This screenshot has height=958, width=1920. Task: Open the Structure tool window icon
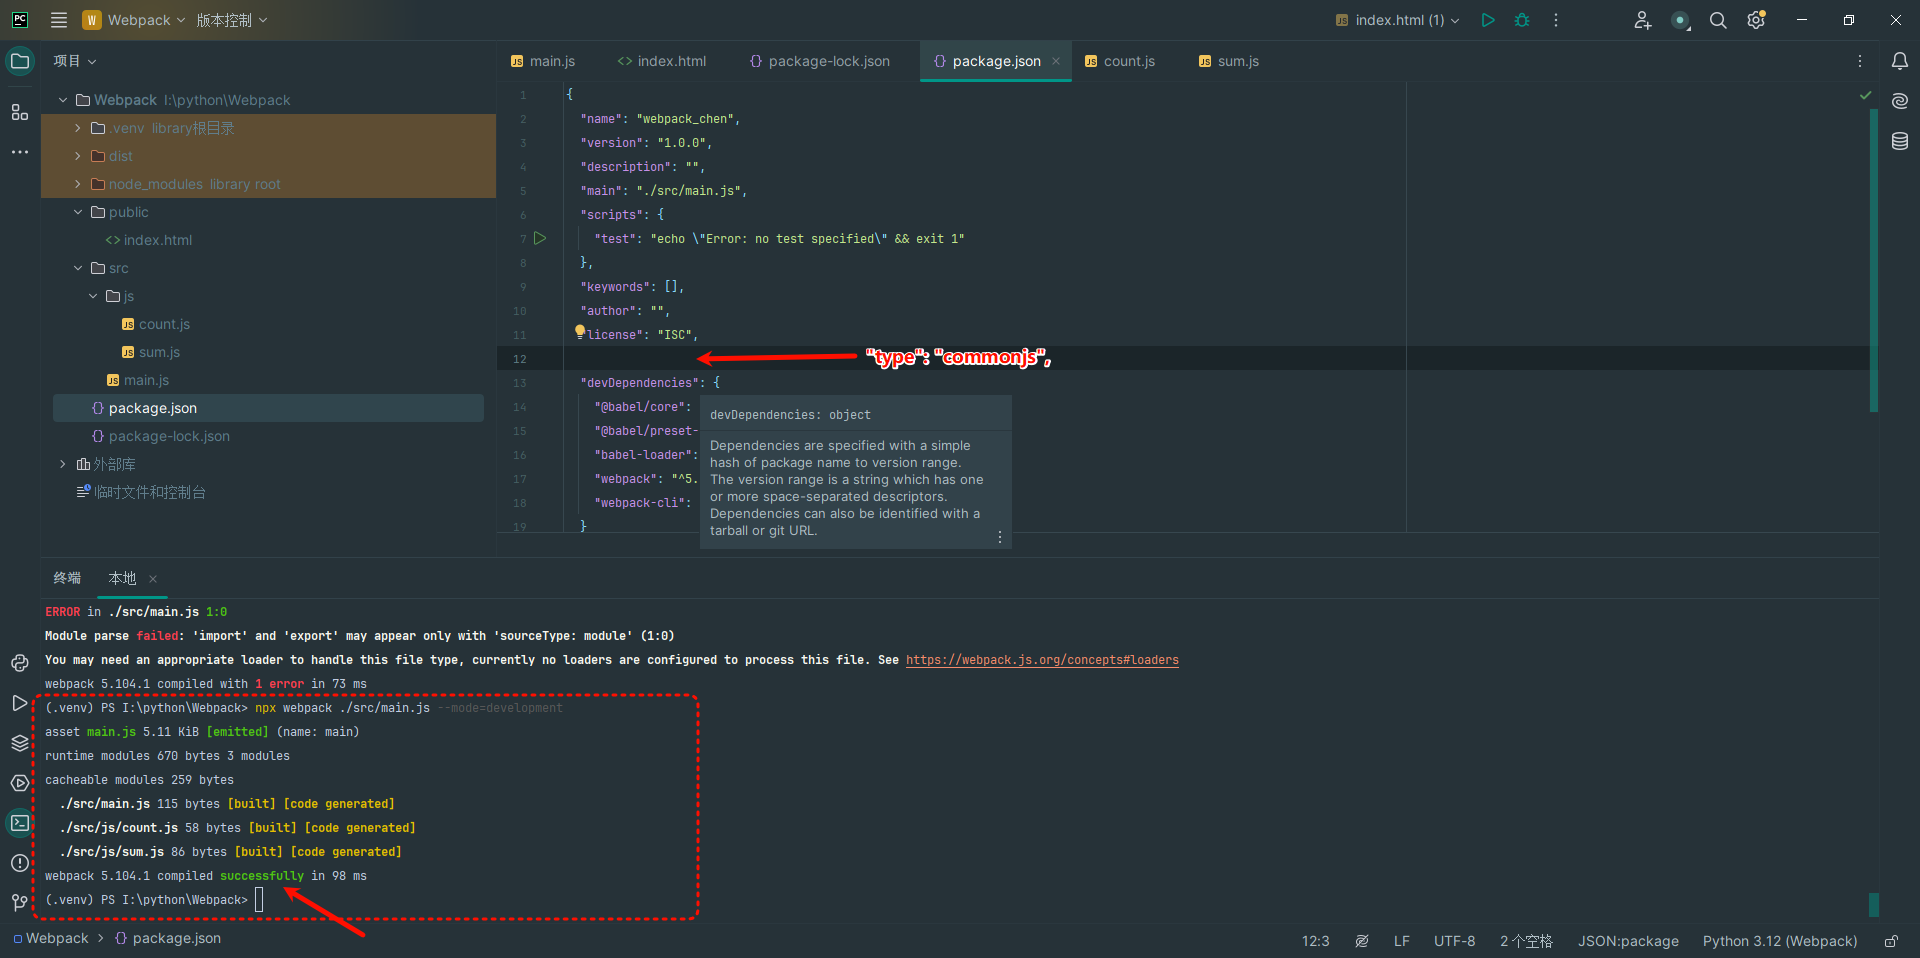[x=20, y=112]
